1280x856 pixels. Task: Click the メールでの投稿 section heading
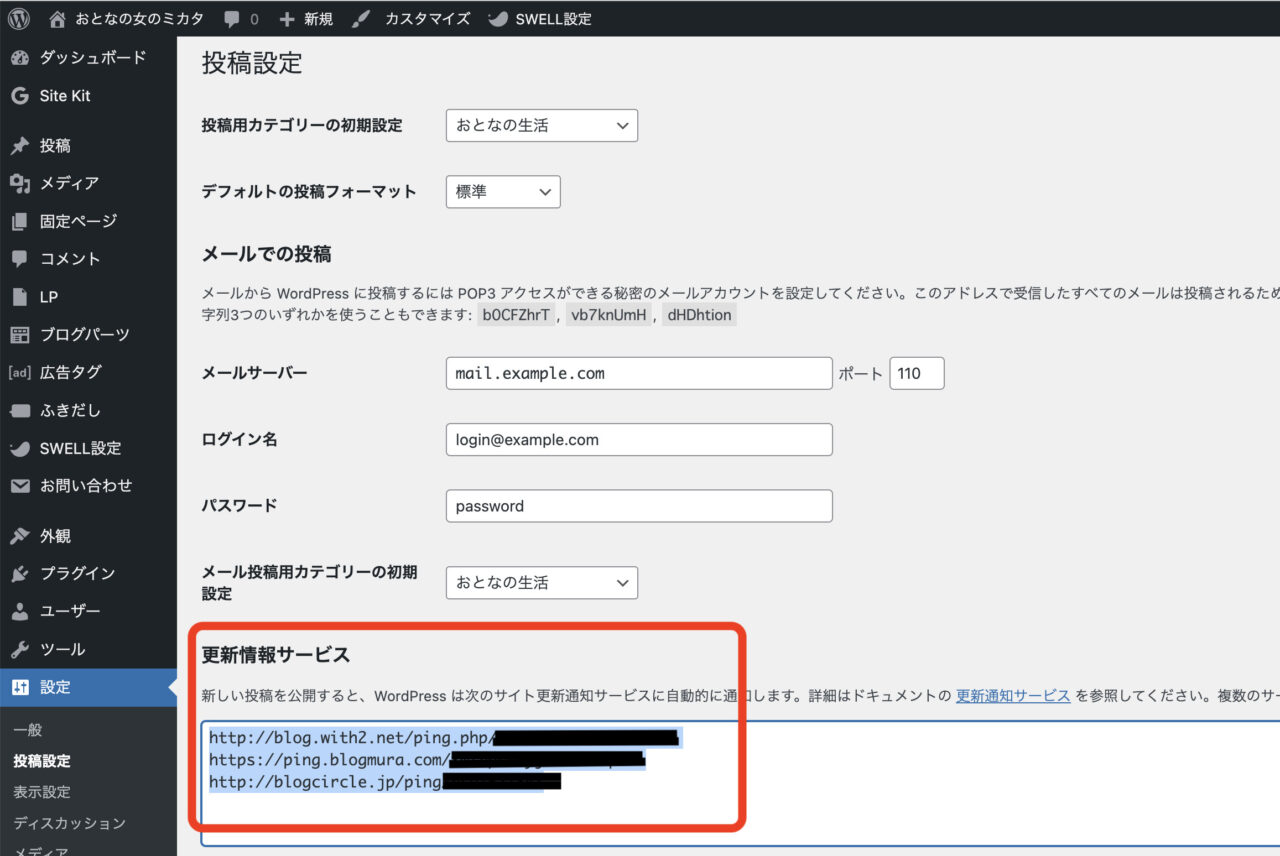(x=266, y=254)
